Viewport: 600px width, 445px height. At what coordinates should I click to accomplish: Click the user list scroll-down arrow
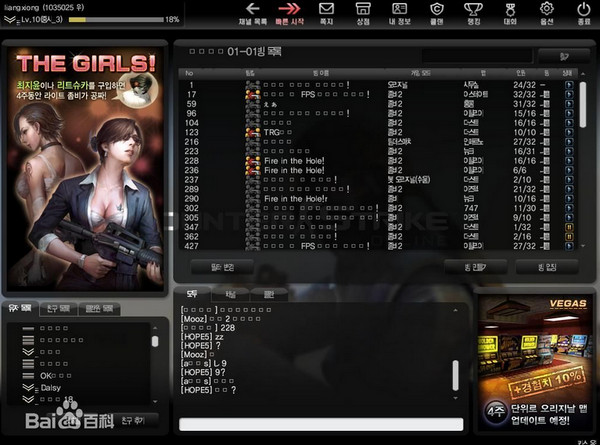point(155,401)
